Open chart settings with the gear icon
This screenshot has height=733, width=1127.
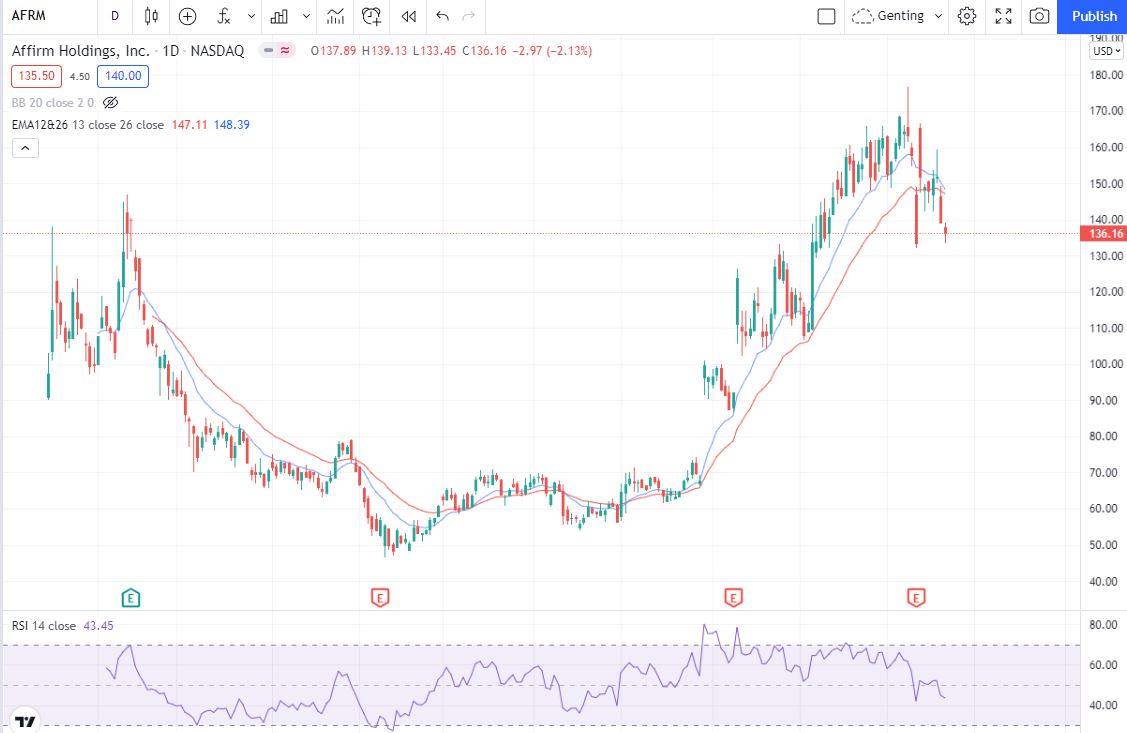tap(967, 16)
